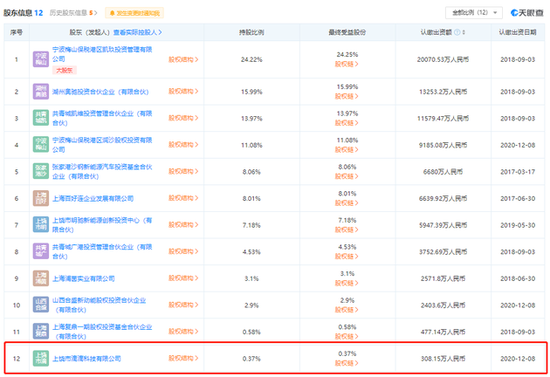Open the row 11 company name holding 0.58%
This screenshot has height=377, width=550.
pyautogui.click(x=102, y=332)
